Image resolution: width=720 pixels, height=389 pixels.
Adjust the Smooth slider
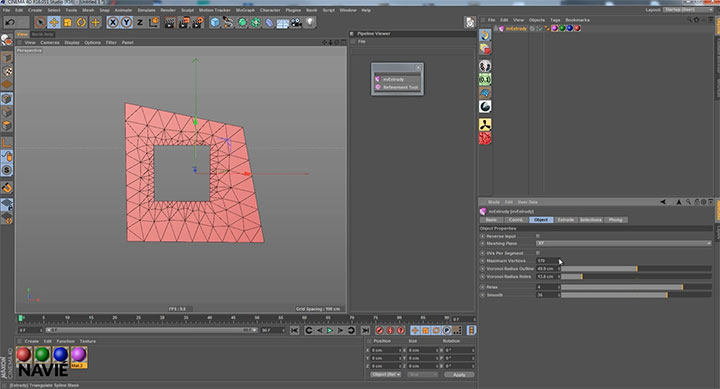[636, 295]
